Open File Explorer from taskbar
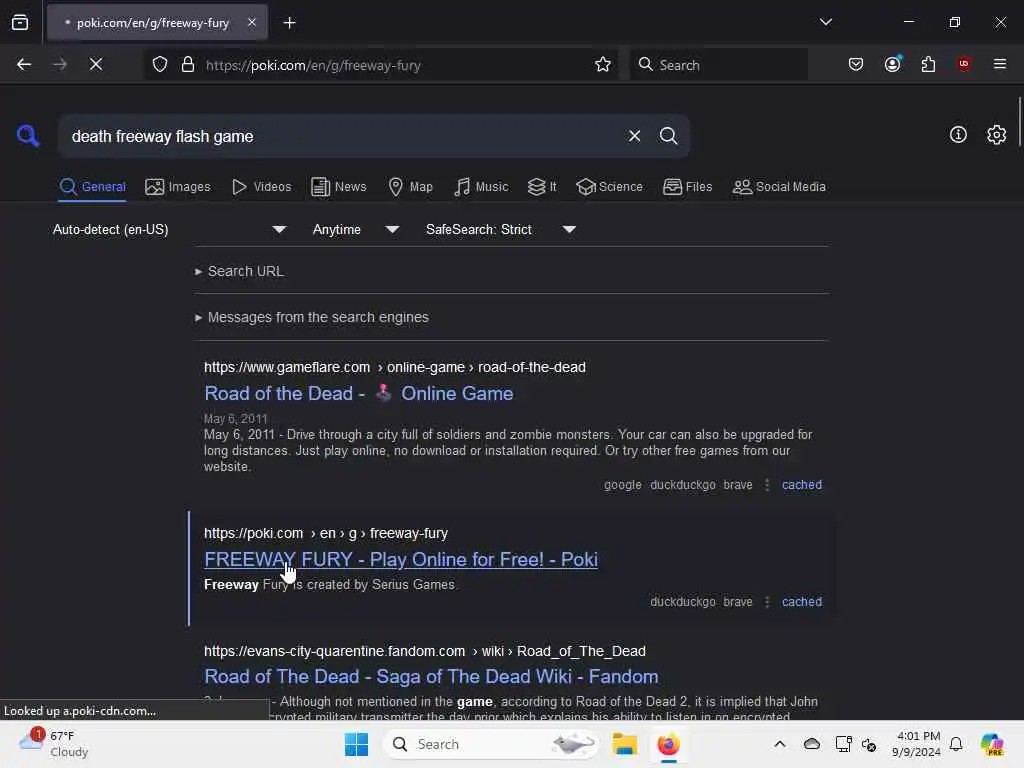This screenshot has width=1024, height=768. [624, 744]
